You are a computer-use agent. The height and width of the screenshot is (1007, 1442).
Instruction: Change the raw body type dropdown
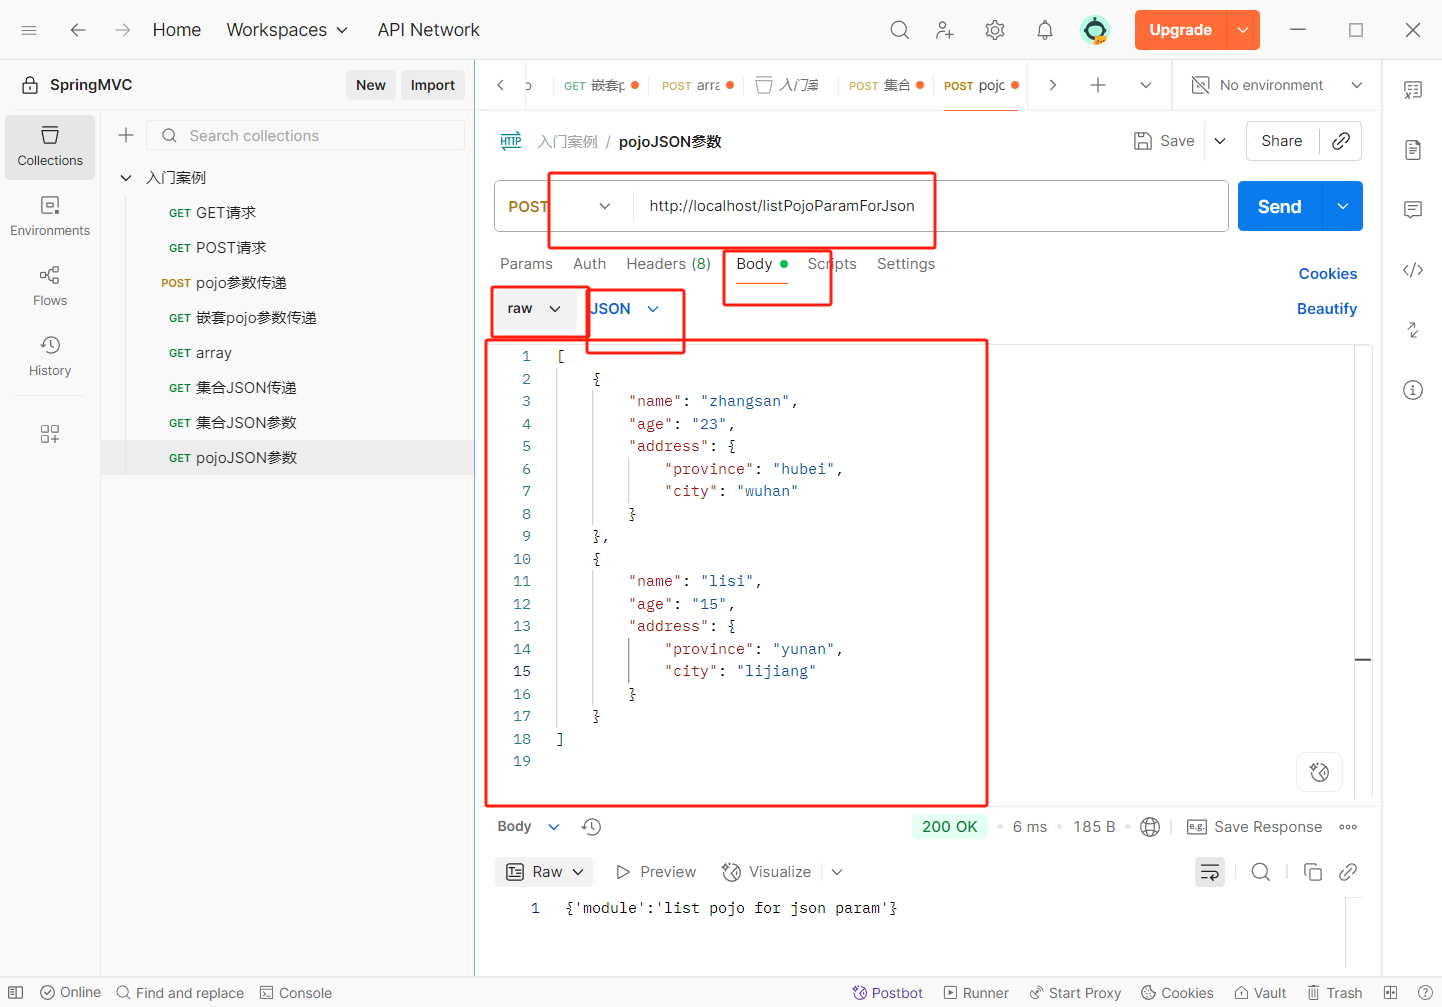534,309
